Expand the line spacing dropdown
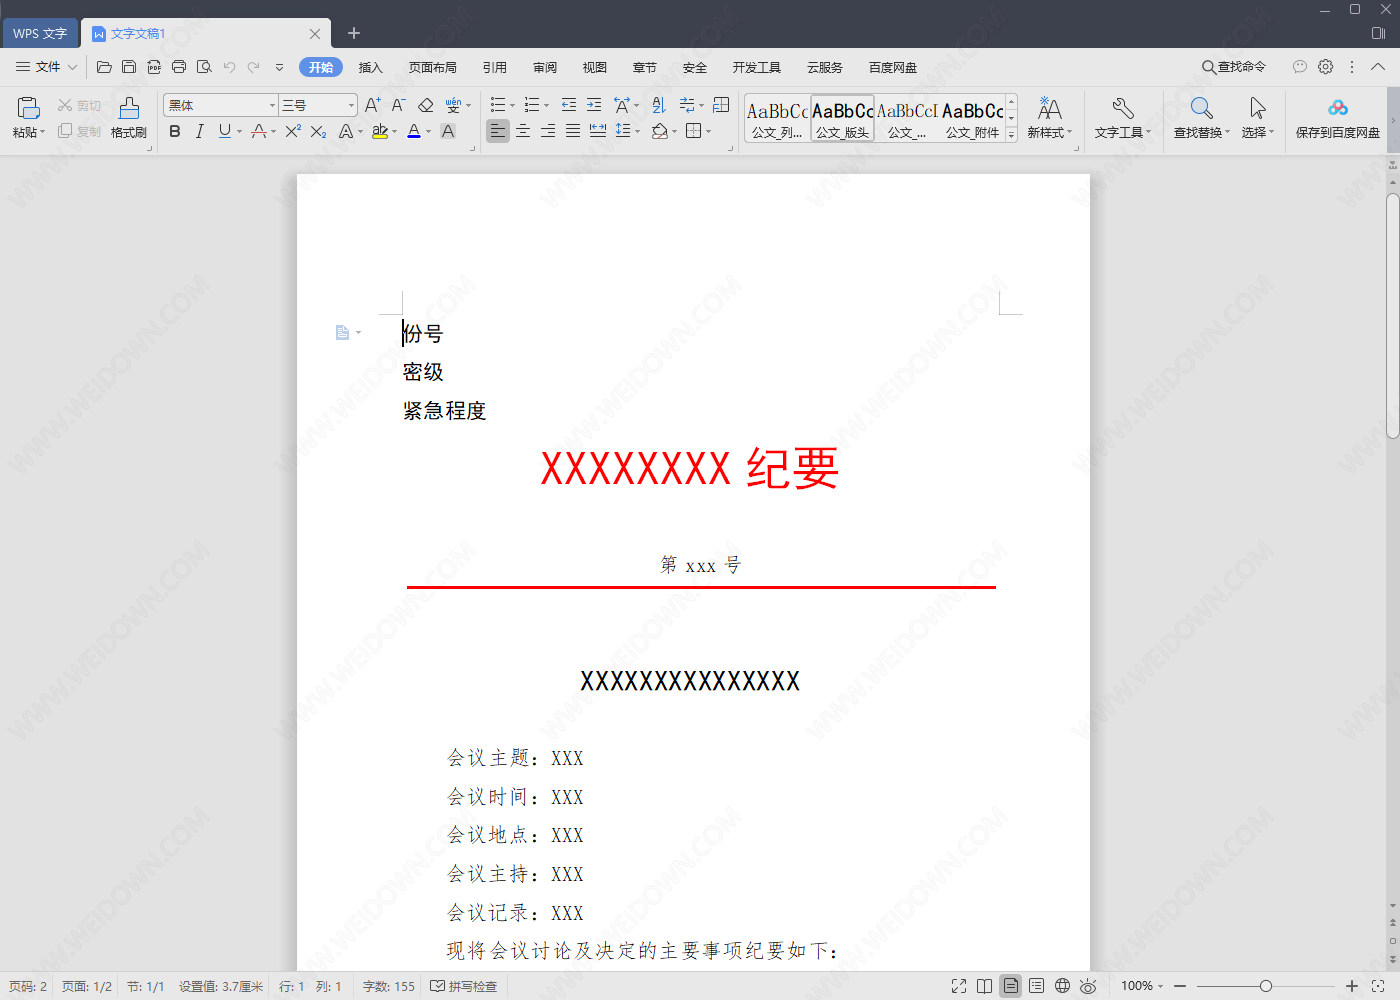The image size is (1400, 1000). coord(637,132)
